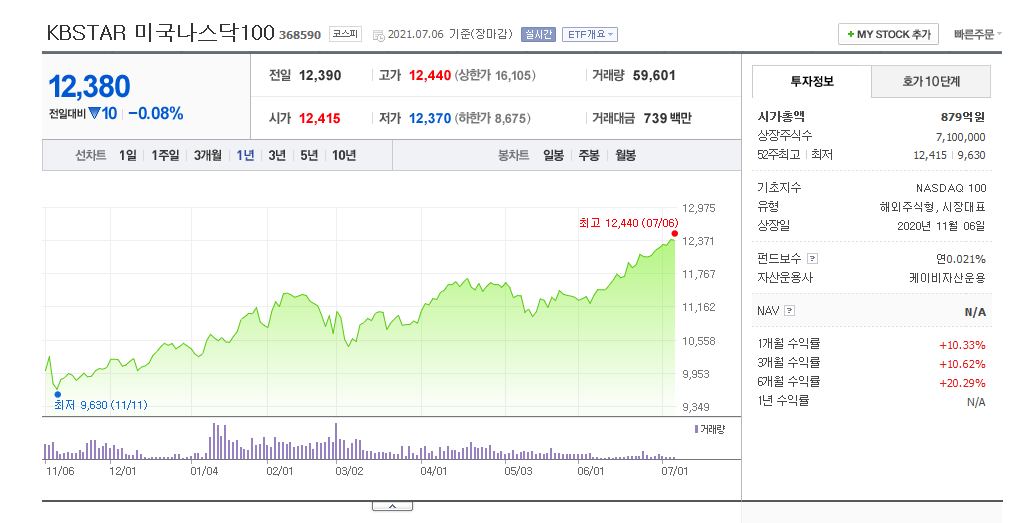Click the 케이비자산운용 asset manager name

pyautogui.click(x=947, y=278)
